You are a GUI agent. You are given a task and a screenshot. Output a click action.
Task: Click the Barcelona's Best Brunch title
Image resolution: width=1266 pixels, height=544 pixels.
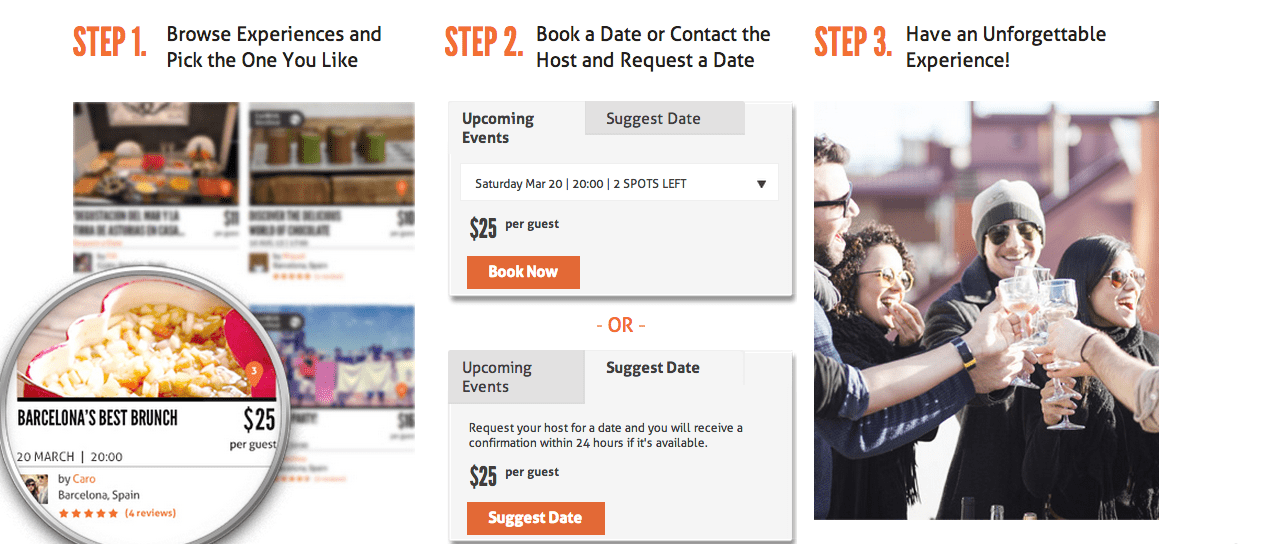[x=98, y=418]
